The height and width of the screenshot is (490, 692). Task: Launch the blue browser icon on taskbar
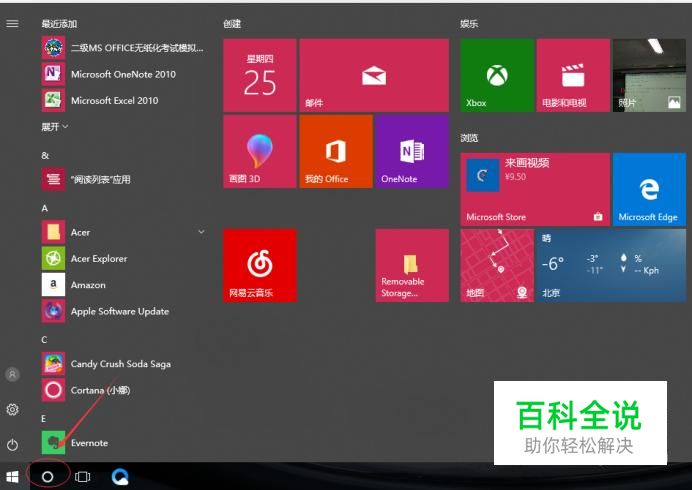coord(120,477)
